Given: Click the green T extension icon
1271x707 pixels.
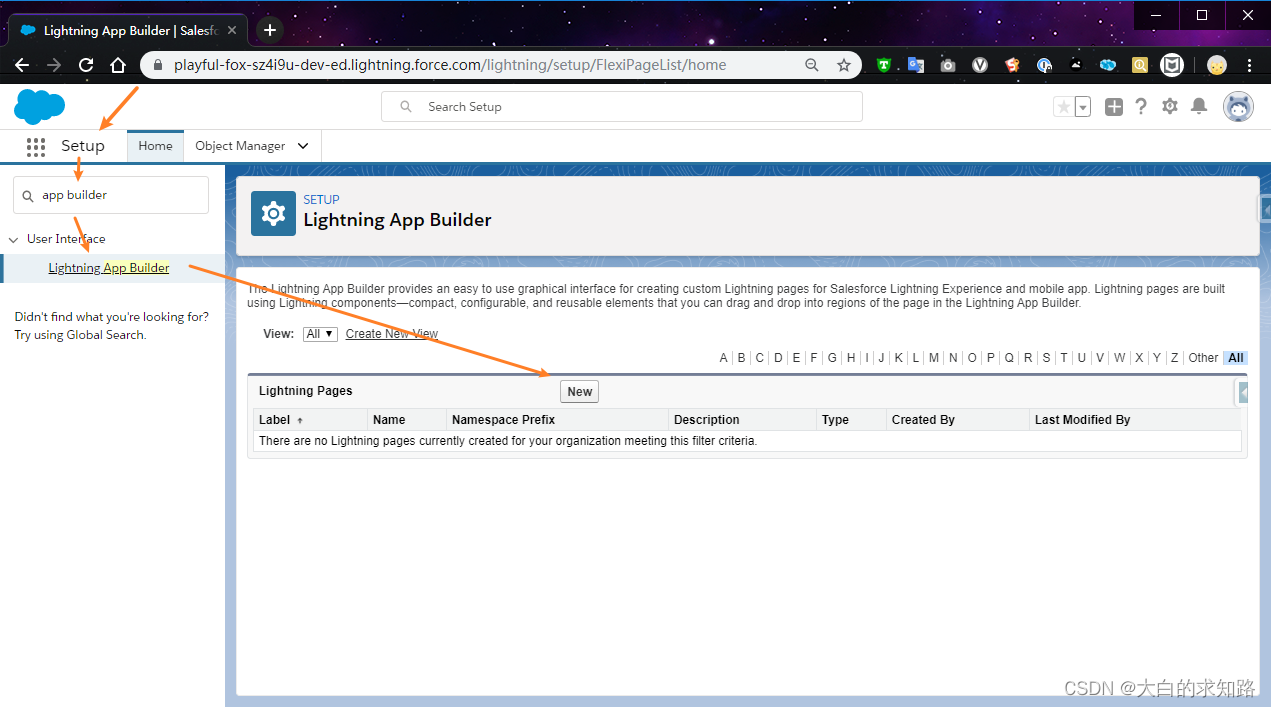Looking at the screenshot, I should pos(884,65).
